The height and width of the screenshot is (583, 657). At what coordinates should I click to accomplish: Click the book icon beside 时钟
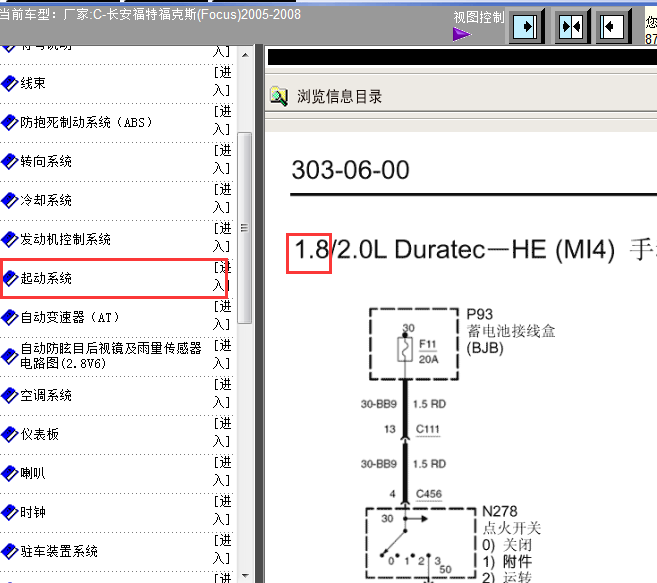(9, 512)
